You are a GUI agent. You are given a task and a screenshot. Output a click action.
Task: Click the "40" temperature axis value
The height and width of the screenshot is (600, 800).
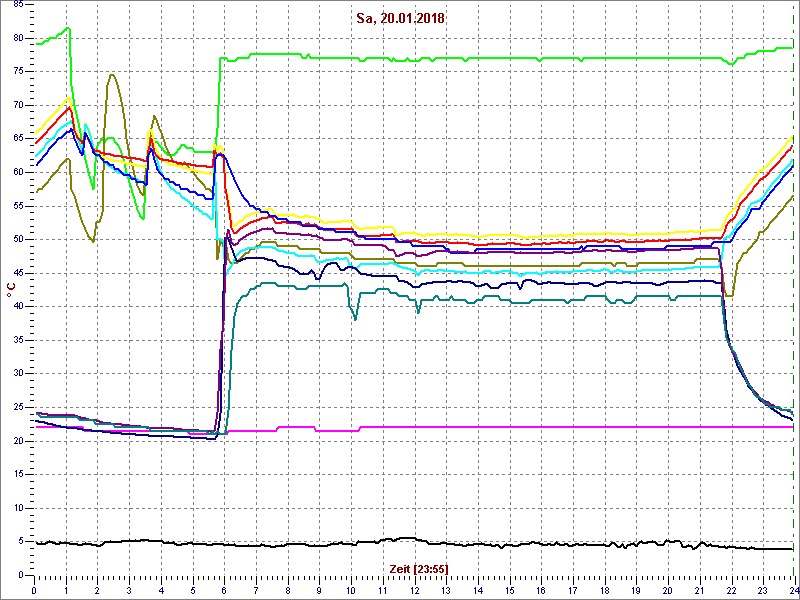tap(17, 307)
